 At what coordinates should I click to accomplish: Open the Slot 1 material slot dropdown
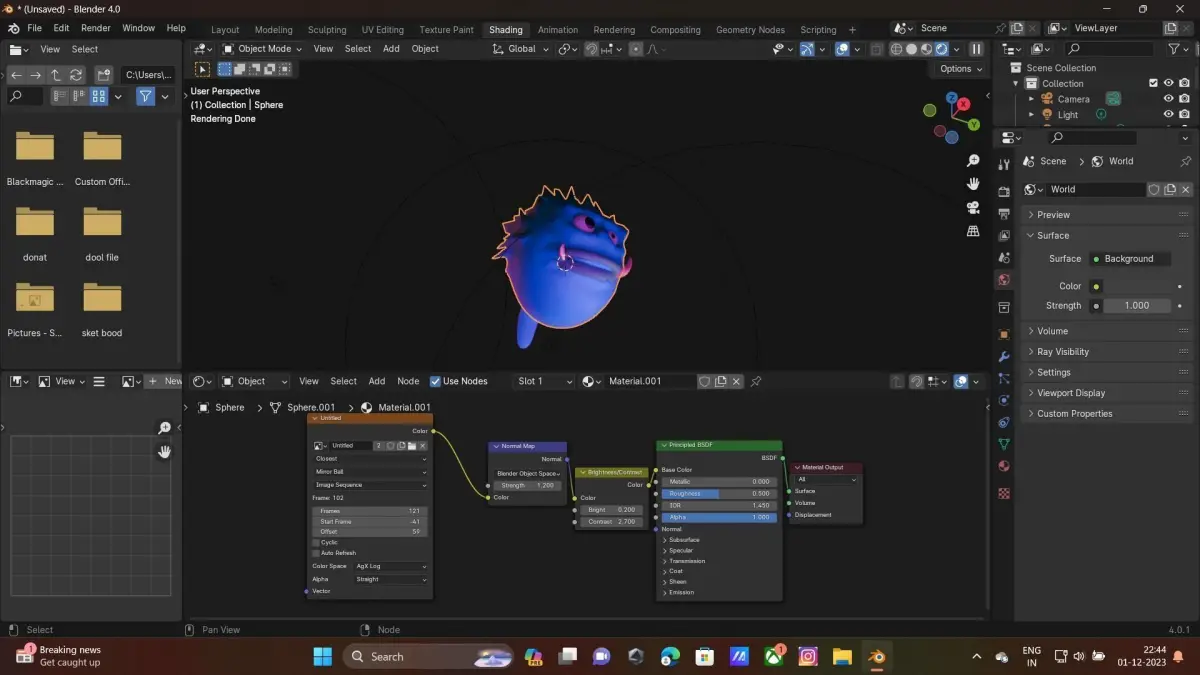click(544, 381)
